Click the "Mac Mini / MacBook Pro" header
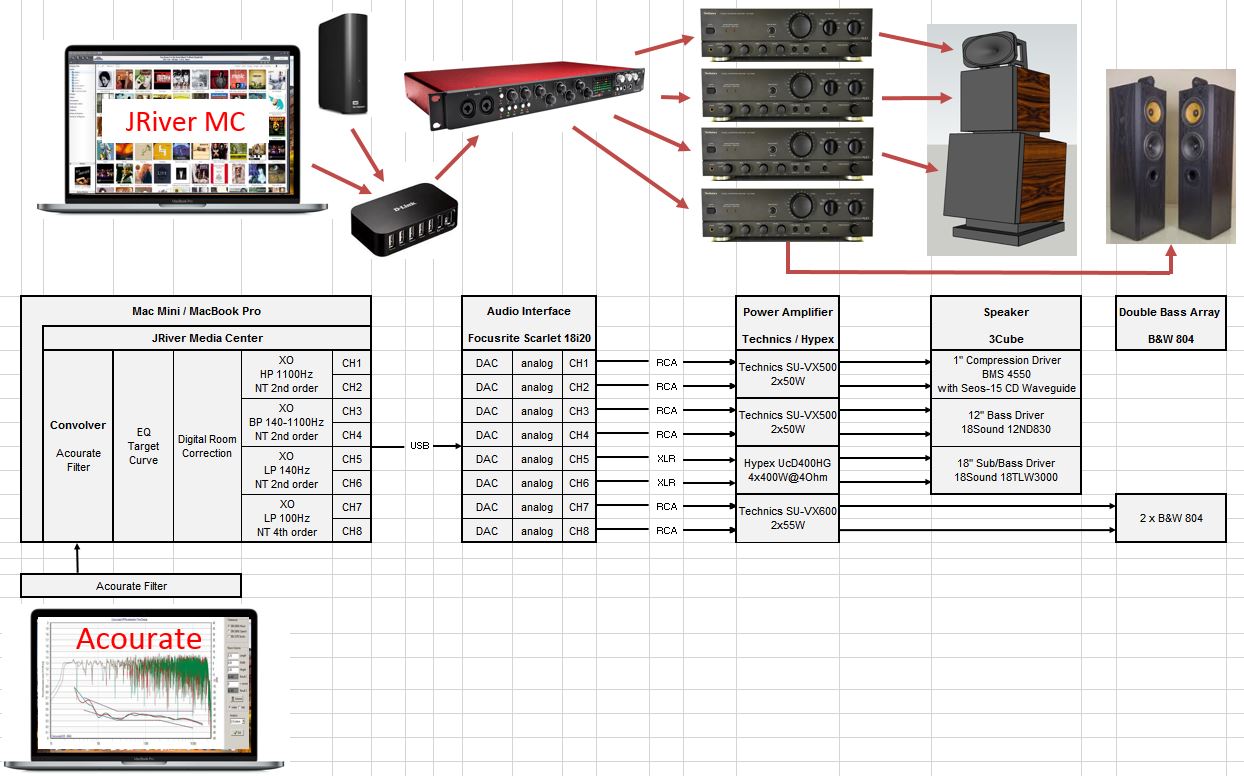 tap(196, 310)
